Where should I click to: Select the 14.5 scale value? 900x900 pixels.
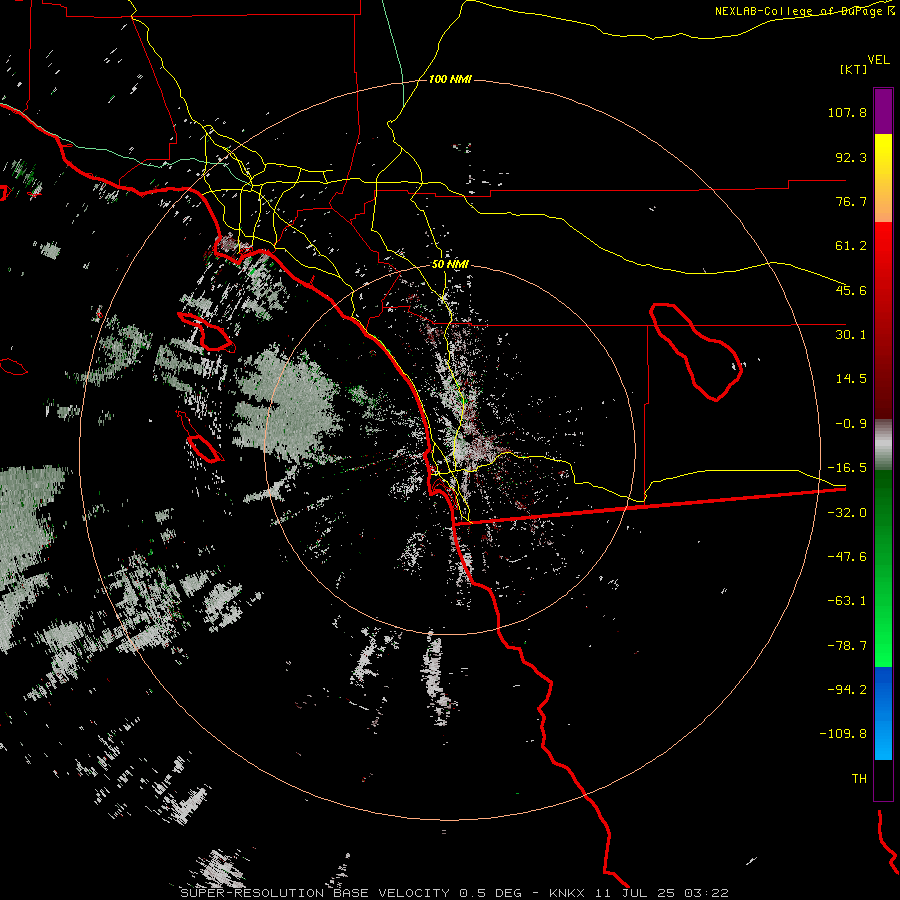tap(851, 379)
